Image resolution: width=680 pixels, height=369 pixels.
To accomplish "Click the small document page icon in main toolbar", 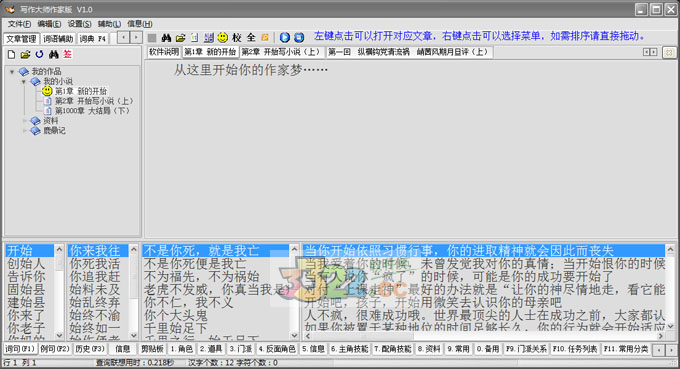I will tap(195, 38).
